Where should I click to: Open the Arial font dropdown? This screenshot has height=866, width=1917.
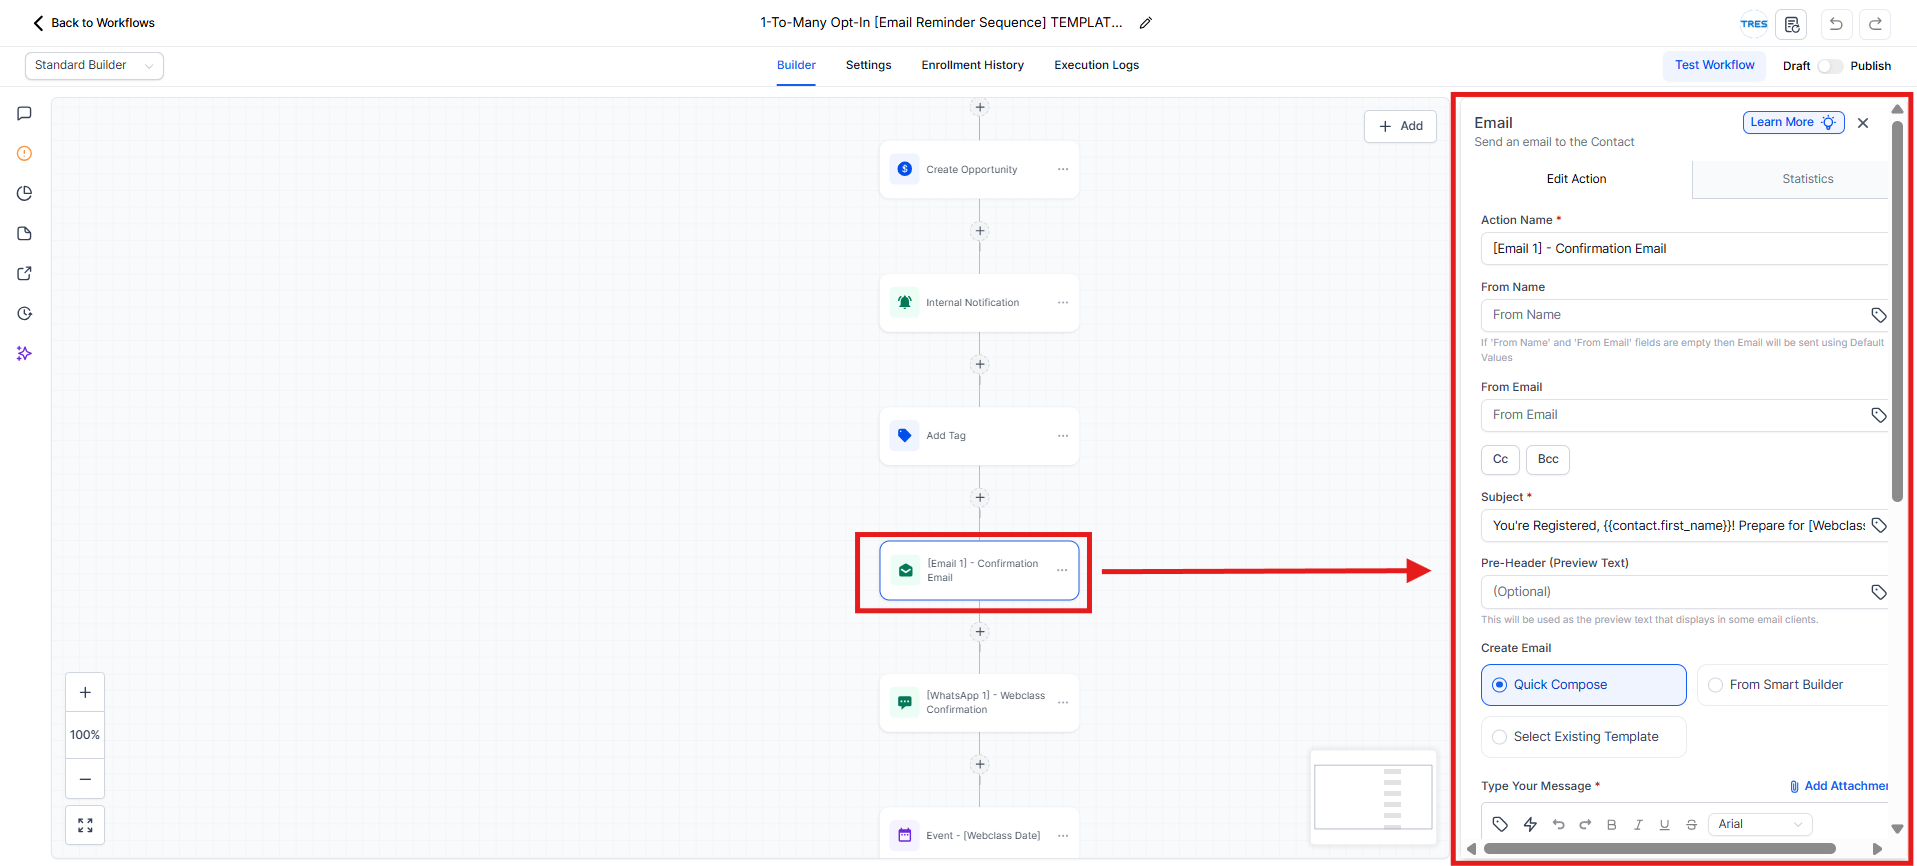coord(1760,824)
